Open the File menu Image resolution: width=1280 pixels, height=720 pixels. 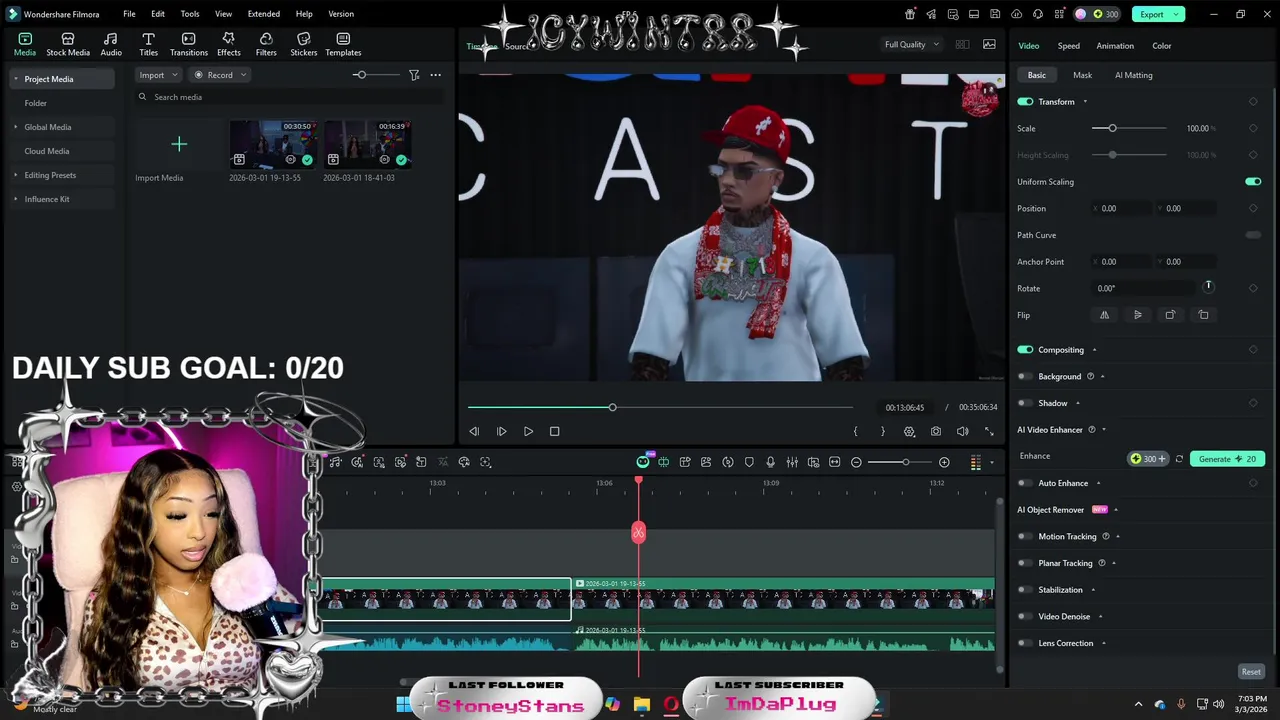pyautogui.click(x=129, y=14)
